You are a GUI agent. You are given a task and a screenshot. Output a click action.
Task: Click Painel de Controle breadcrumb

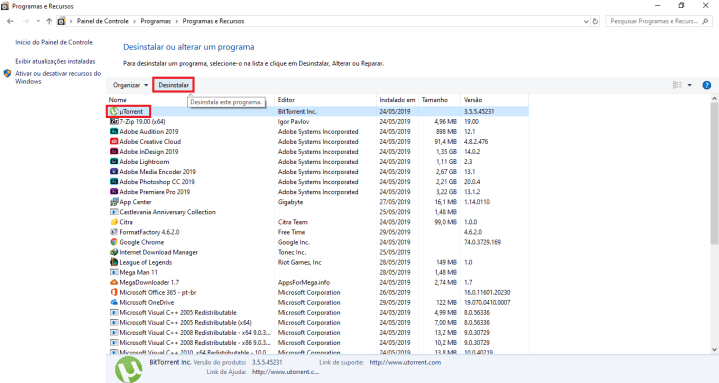click(x=103, y=21)
